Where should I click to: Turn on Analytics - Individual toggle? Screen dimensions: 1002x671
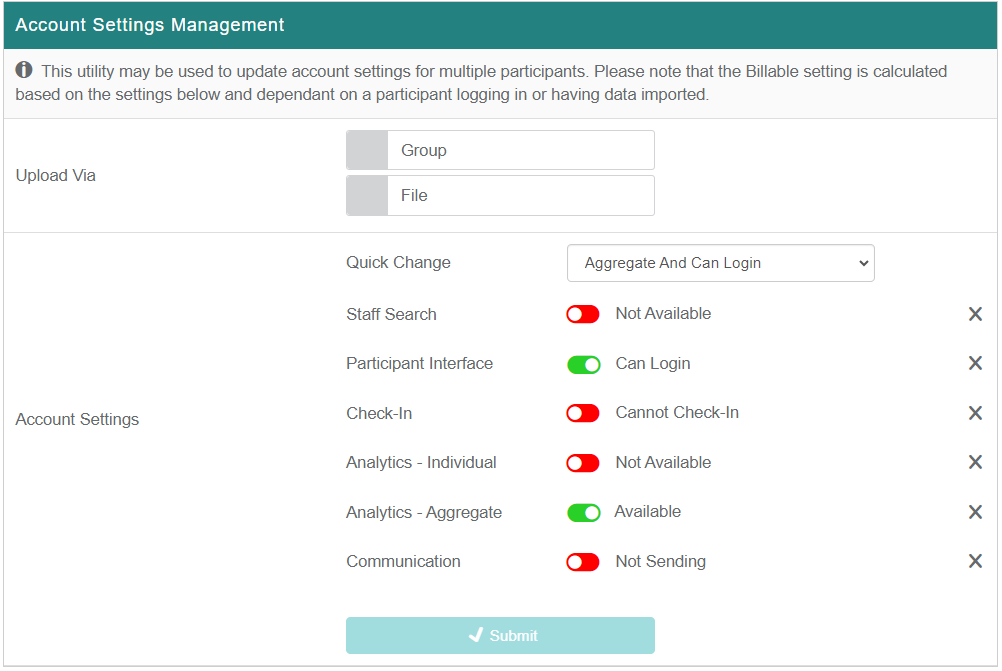(x=583, y=463)
